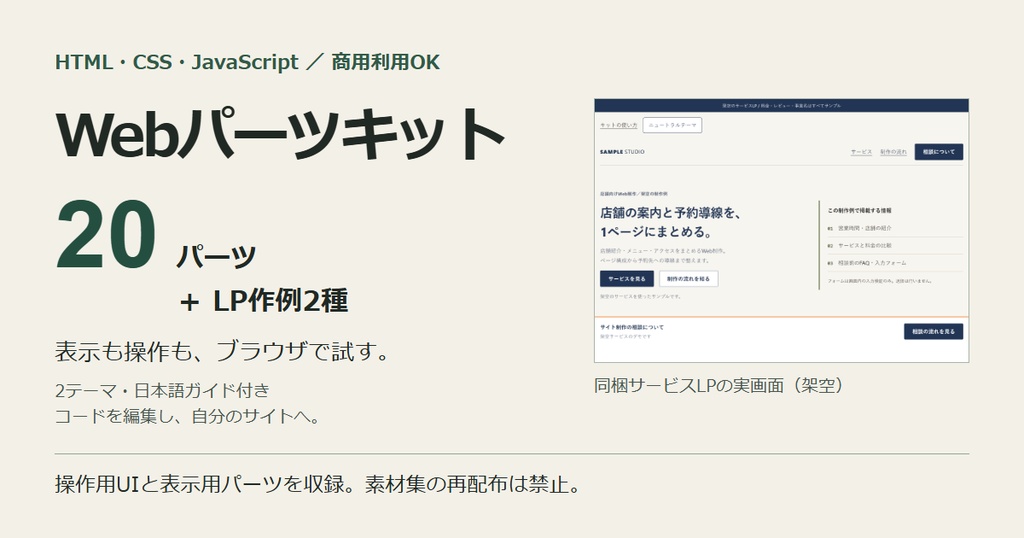Select the ニュートラルテーマ theme button
1024x538 pixels.
click(x=672, y=125)
